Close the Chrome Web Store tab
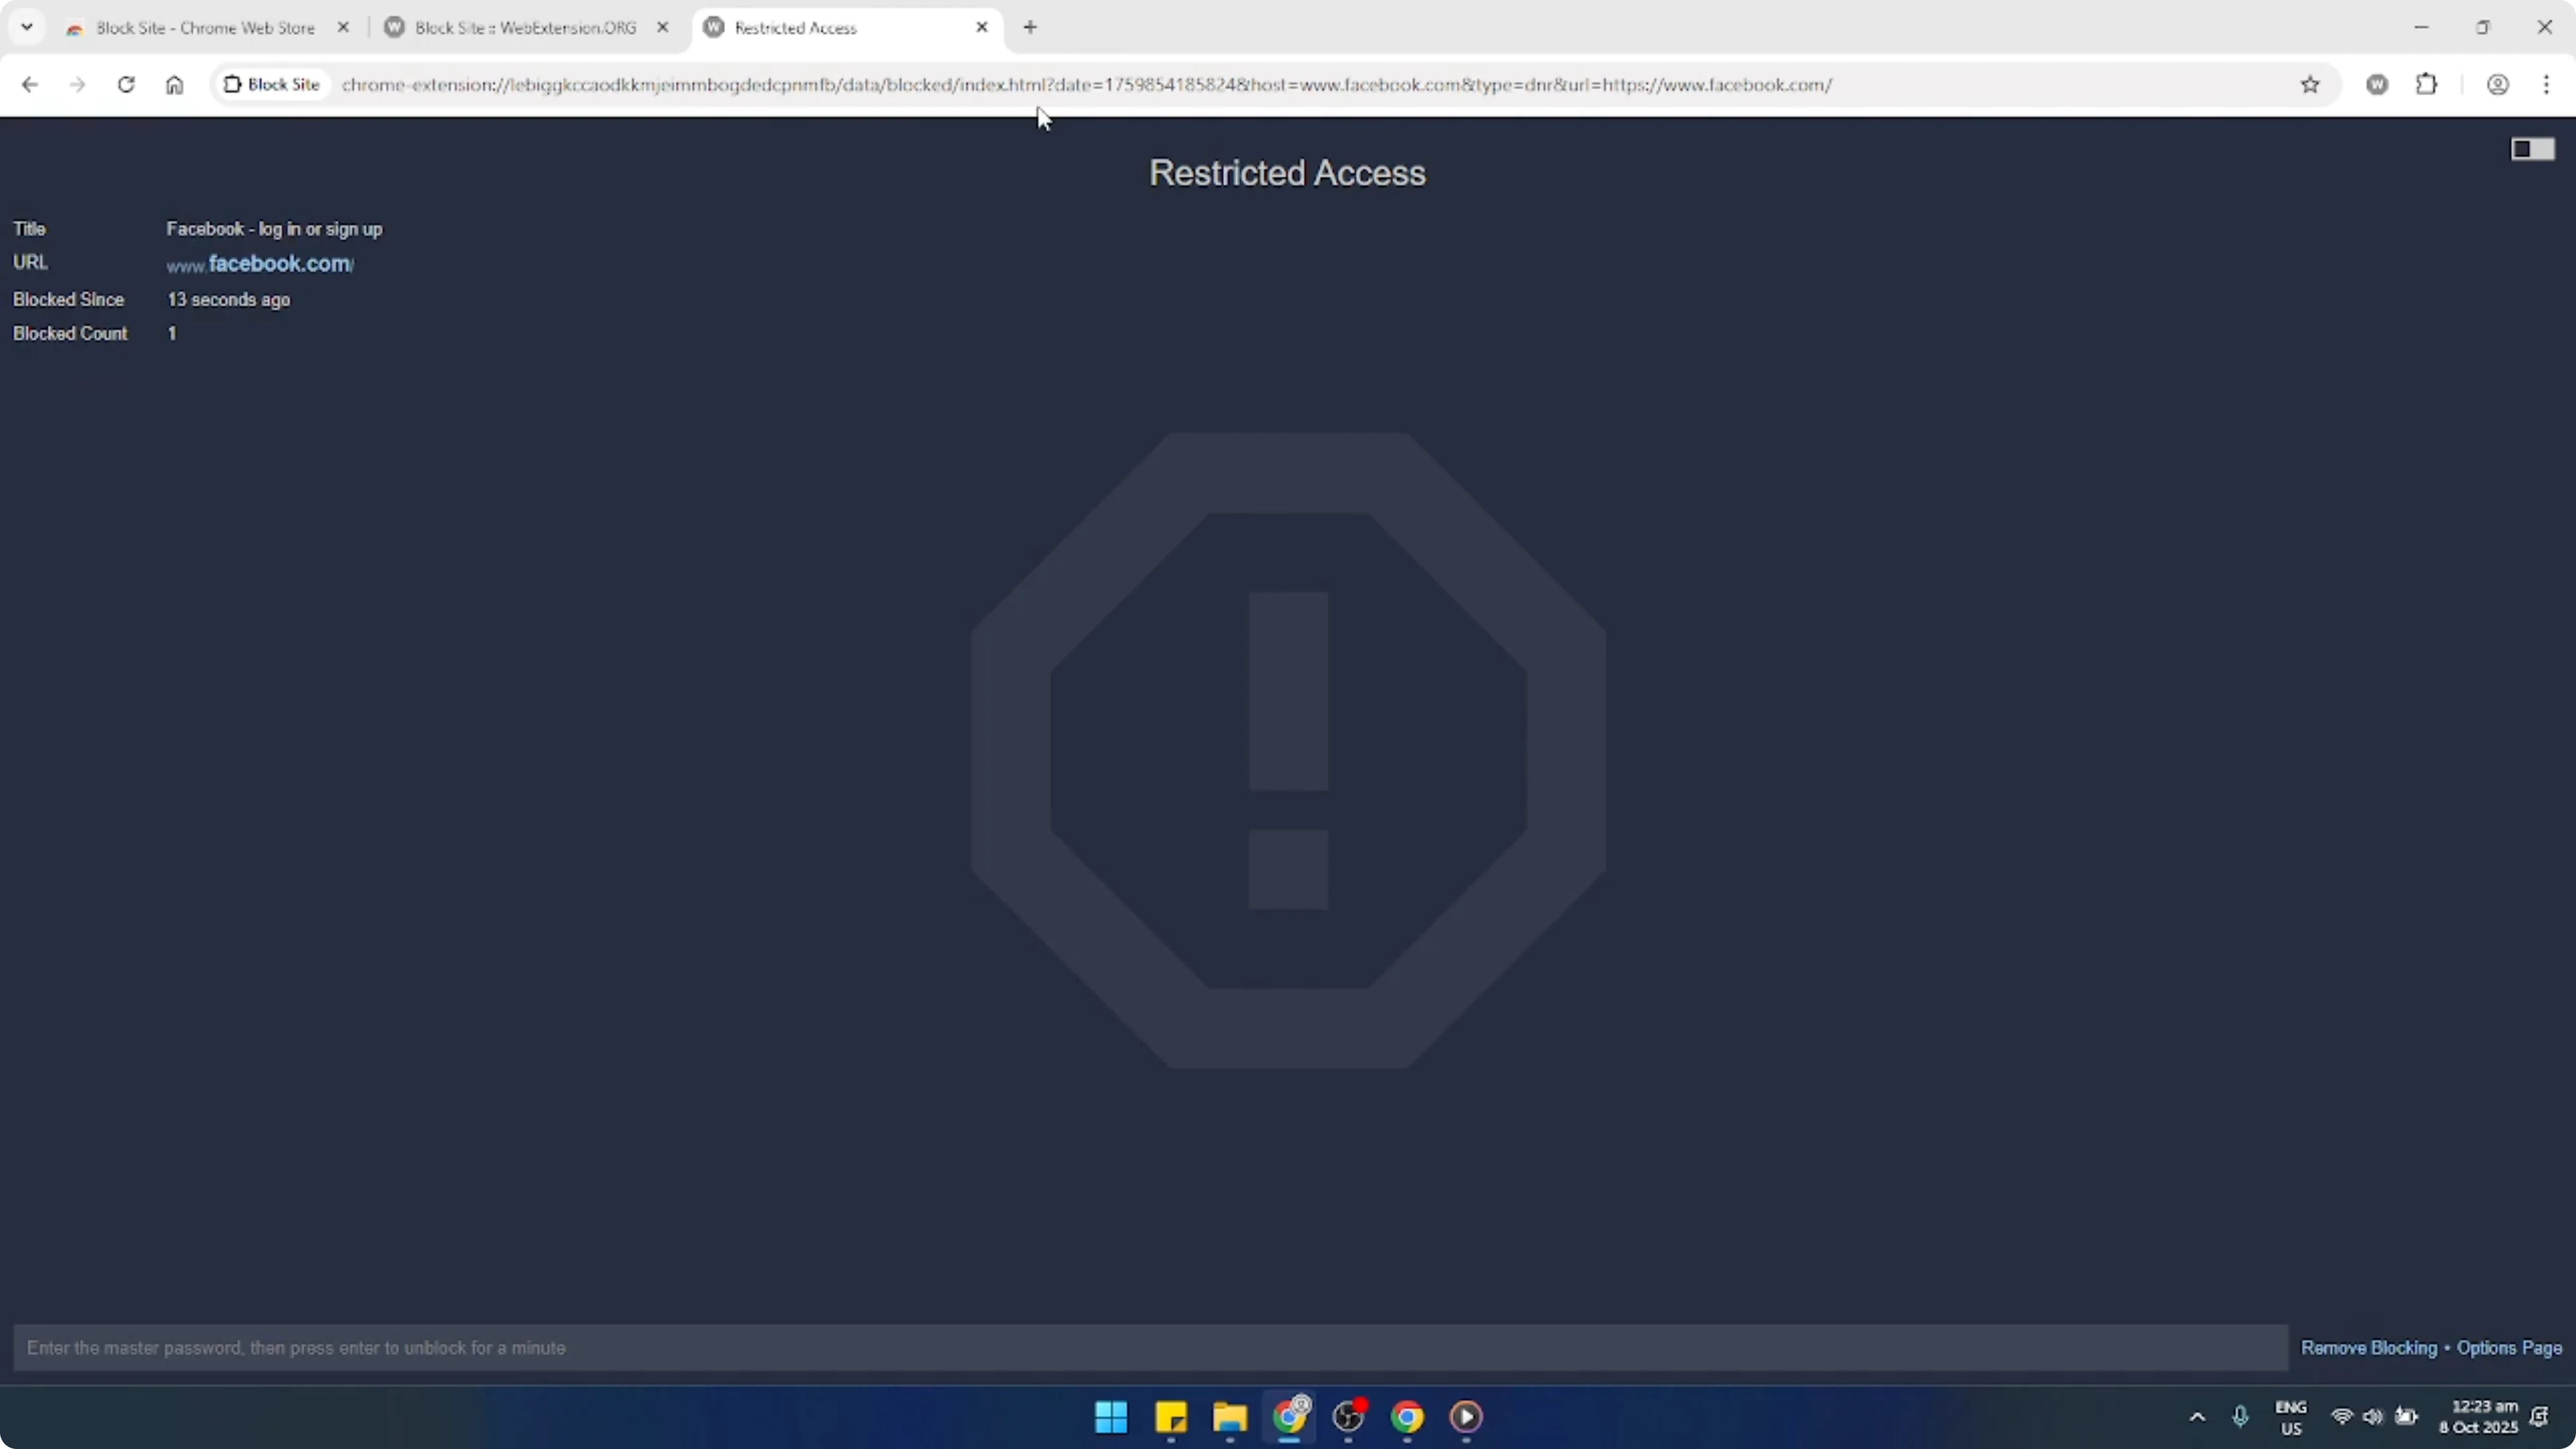The image size is (2576, 1449). click(x=343, y=28)
